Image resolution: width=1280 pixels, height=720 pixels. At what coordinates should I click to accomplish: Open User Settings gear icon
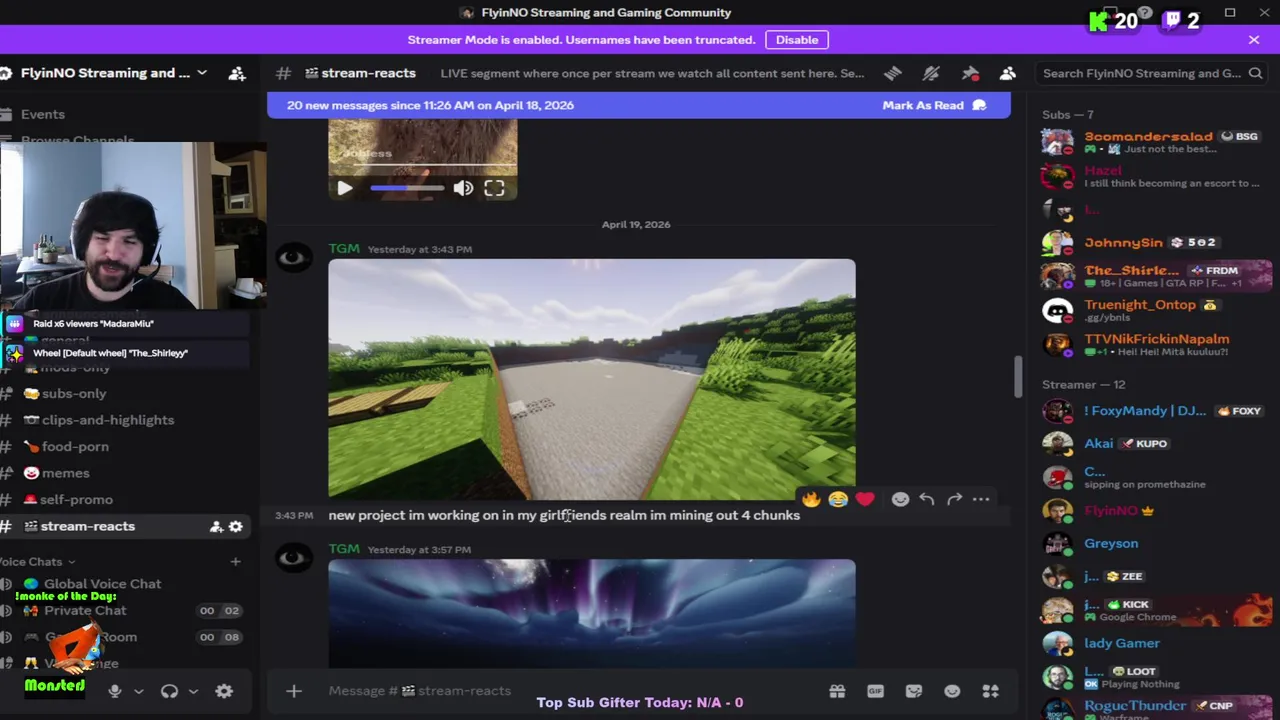224,691
